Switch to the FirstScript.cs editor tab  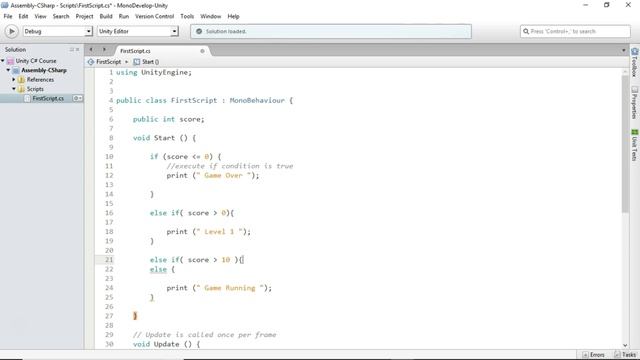(135, 51)
